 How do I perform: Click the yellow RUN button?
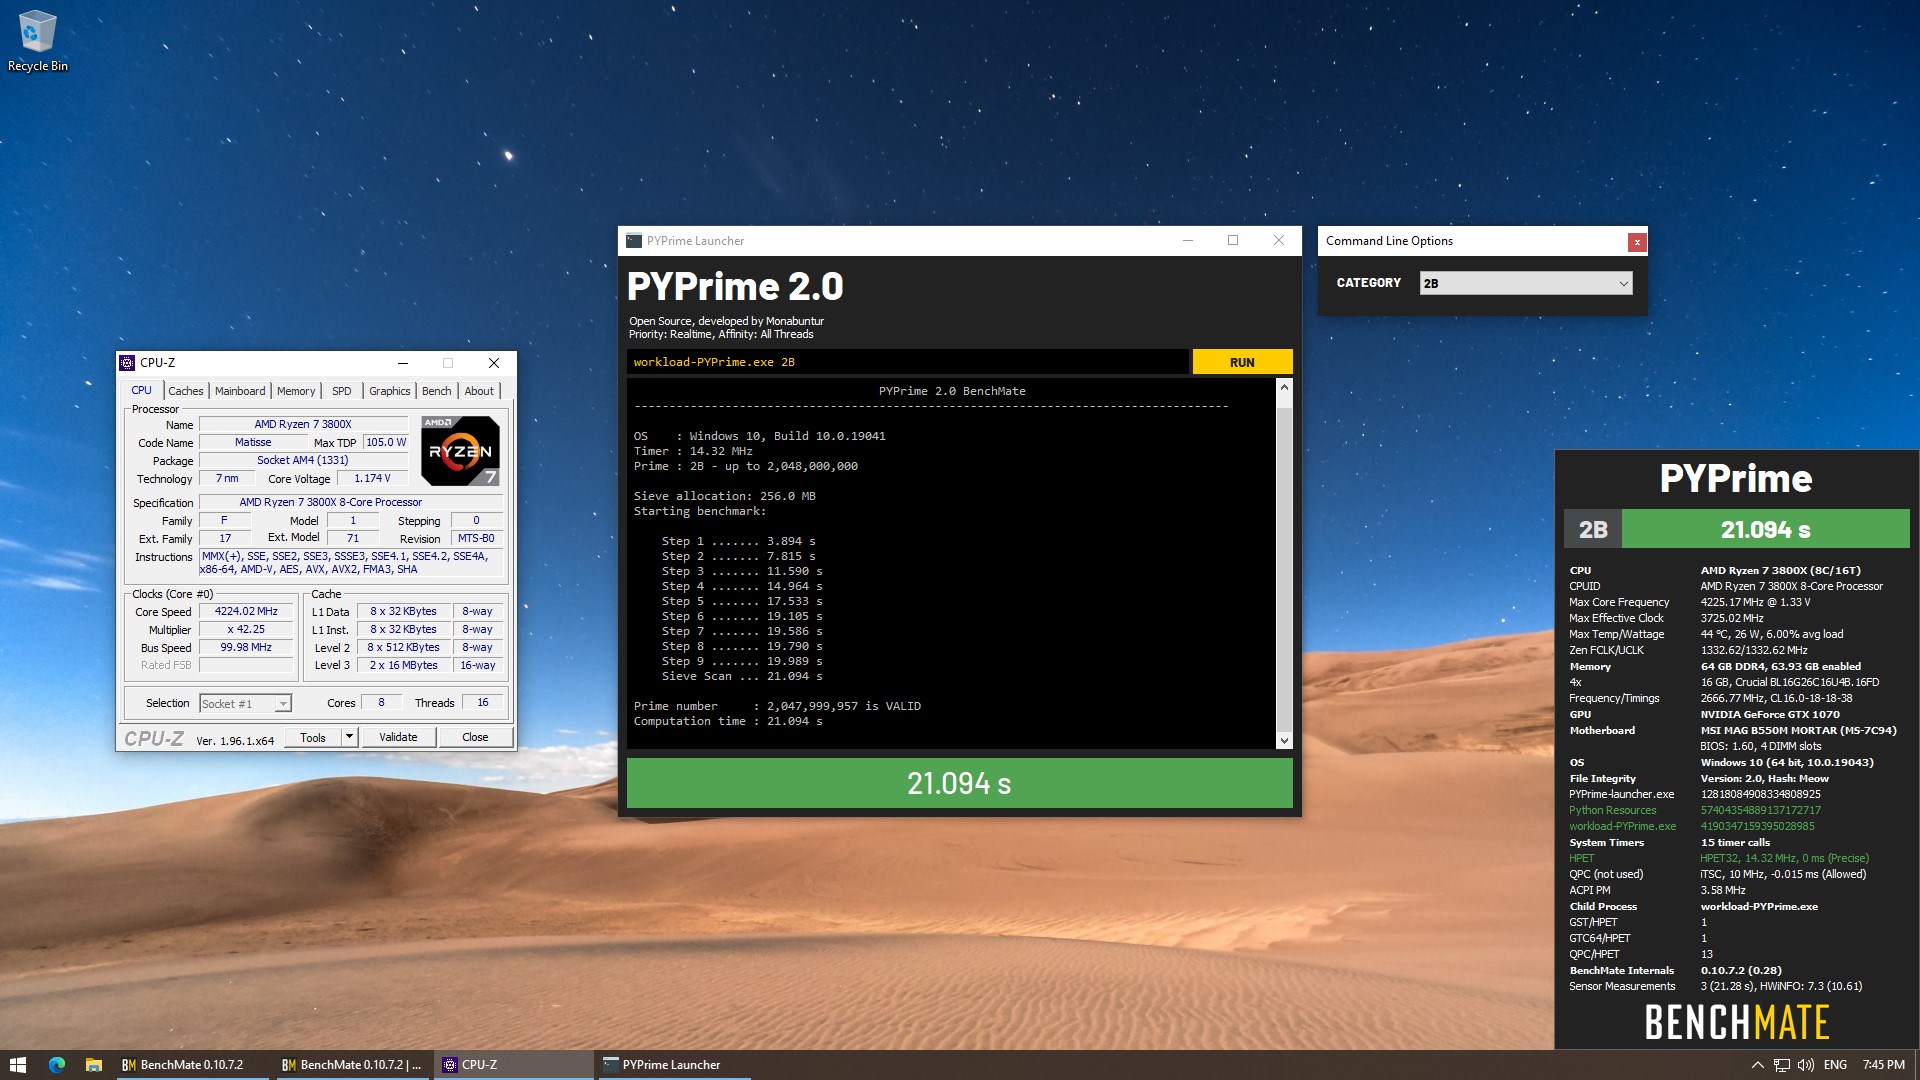tap(1242, 362)
